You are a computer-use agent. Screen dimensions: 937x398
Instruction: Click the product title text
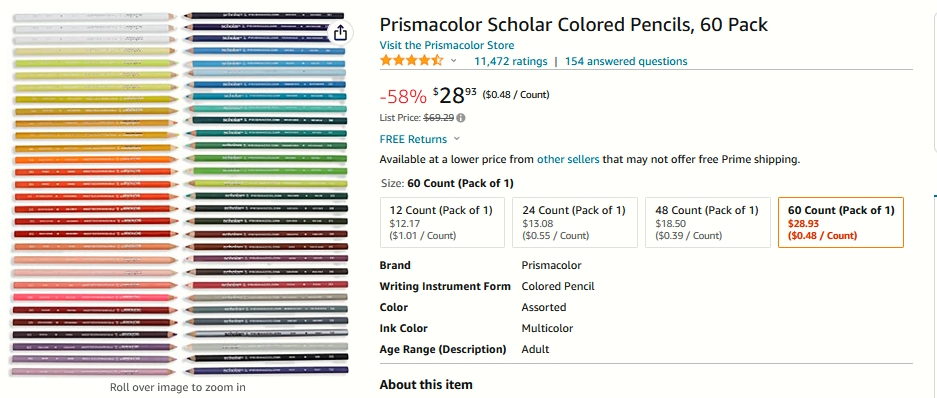coord(574,25)
